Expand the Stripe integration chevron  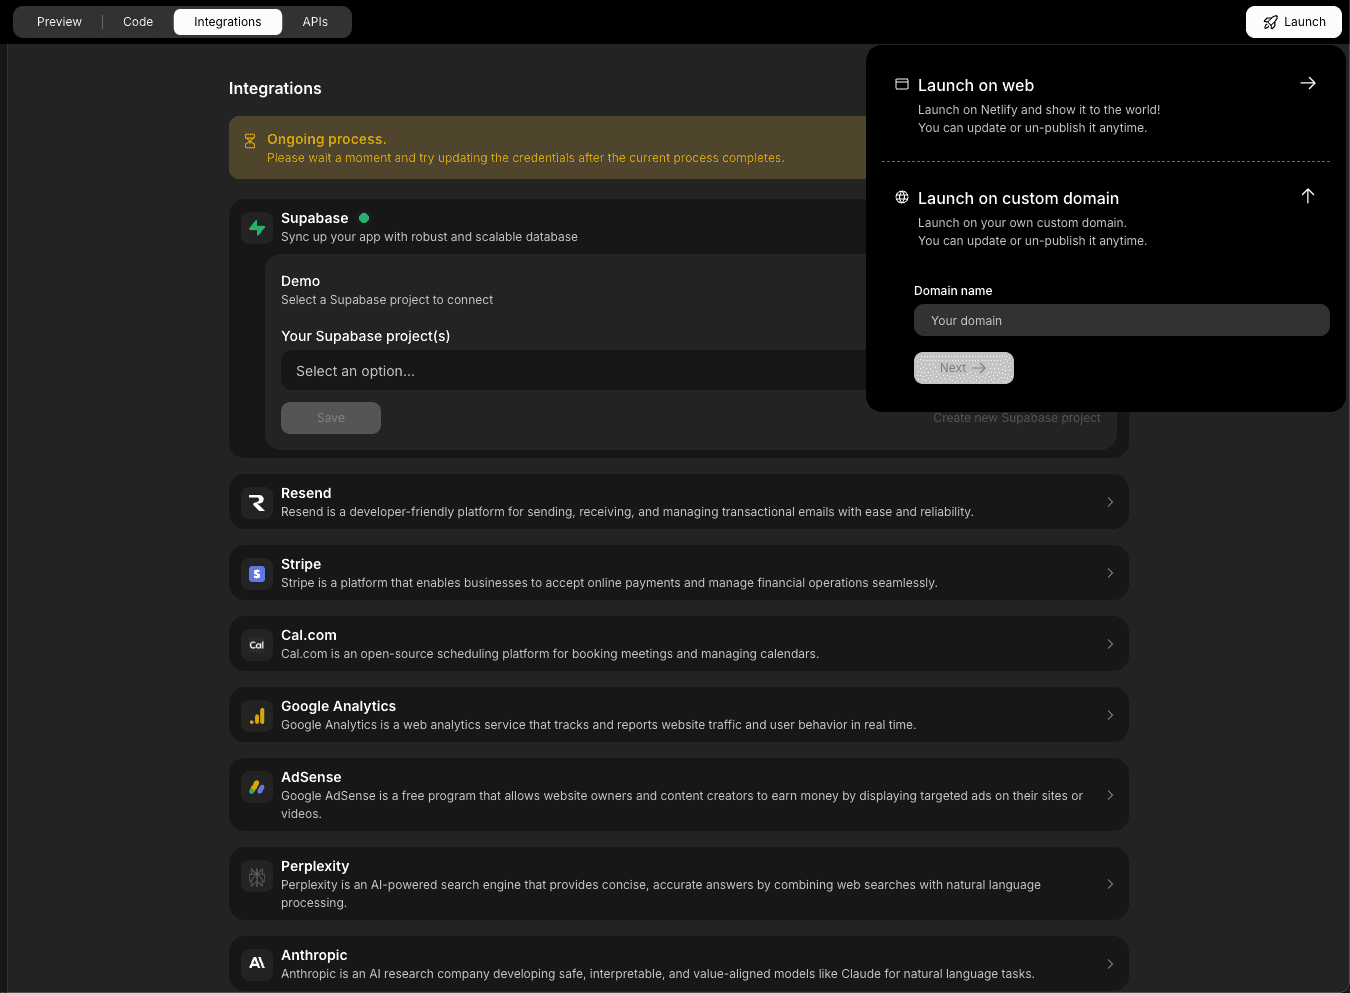[1110, 573]
